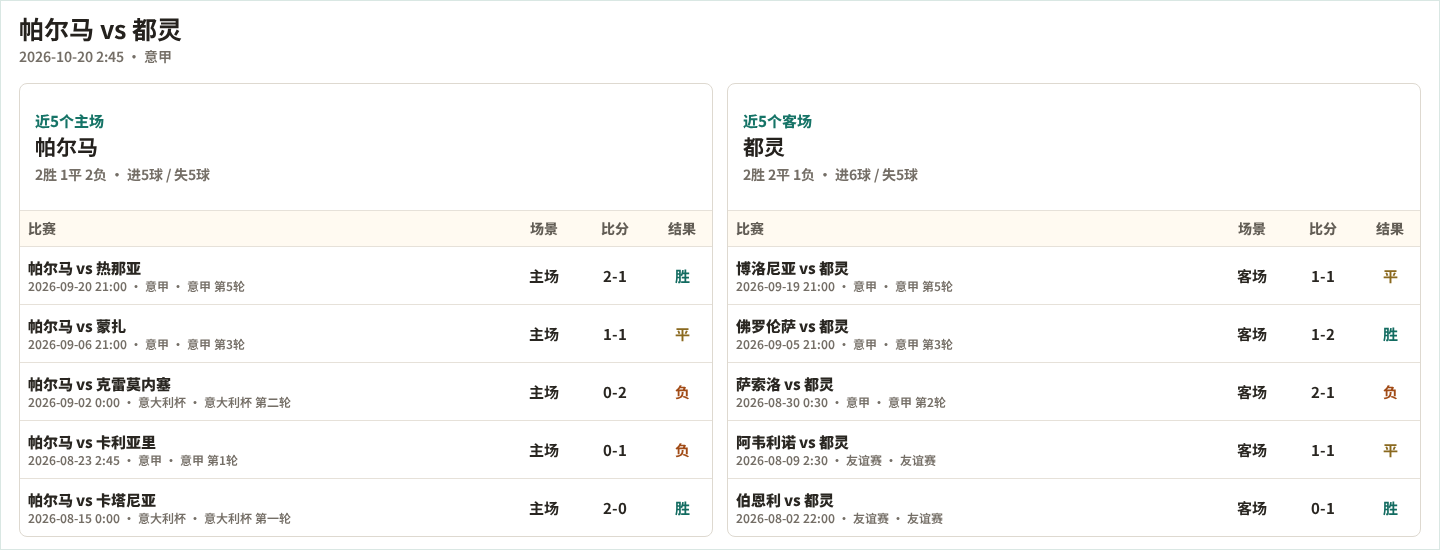Screen dimensions: 1440x550
Task: Click the 0-1 score for 帕尔马 vs 卡利亚里
Action: pos(615,450)
